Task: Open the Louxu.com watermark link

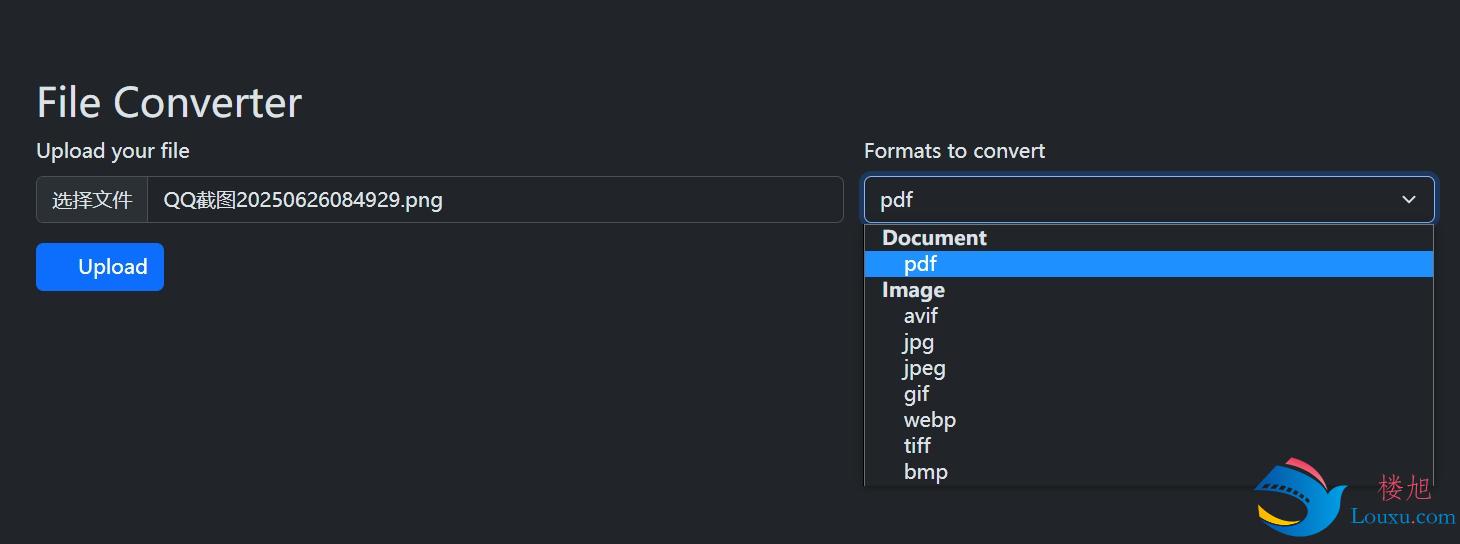Action: pos(1403,517)
